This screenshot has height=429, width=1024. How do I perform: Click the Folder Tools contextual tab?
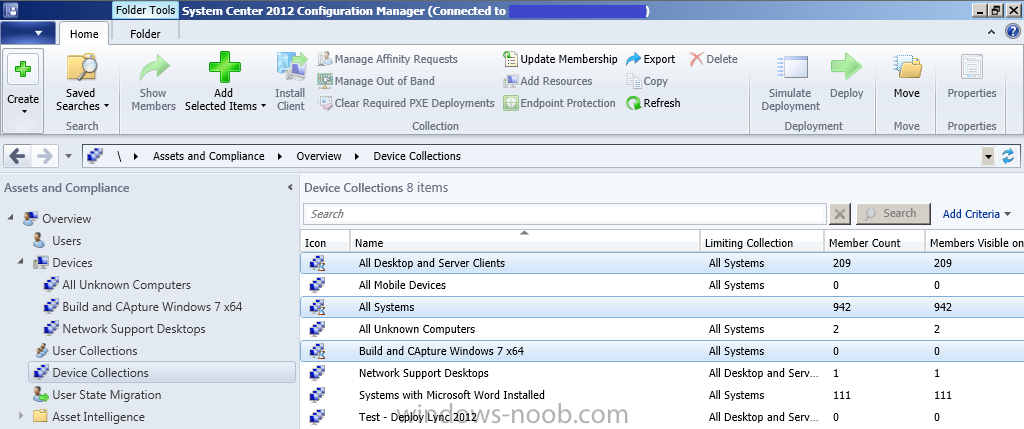(x=145, y=10)
